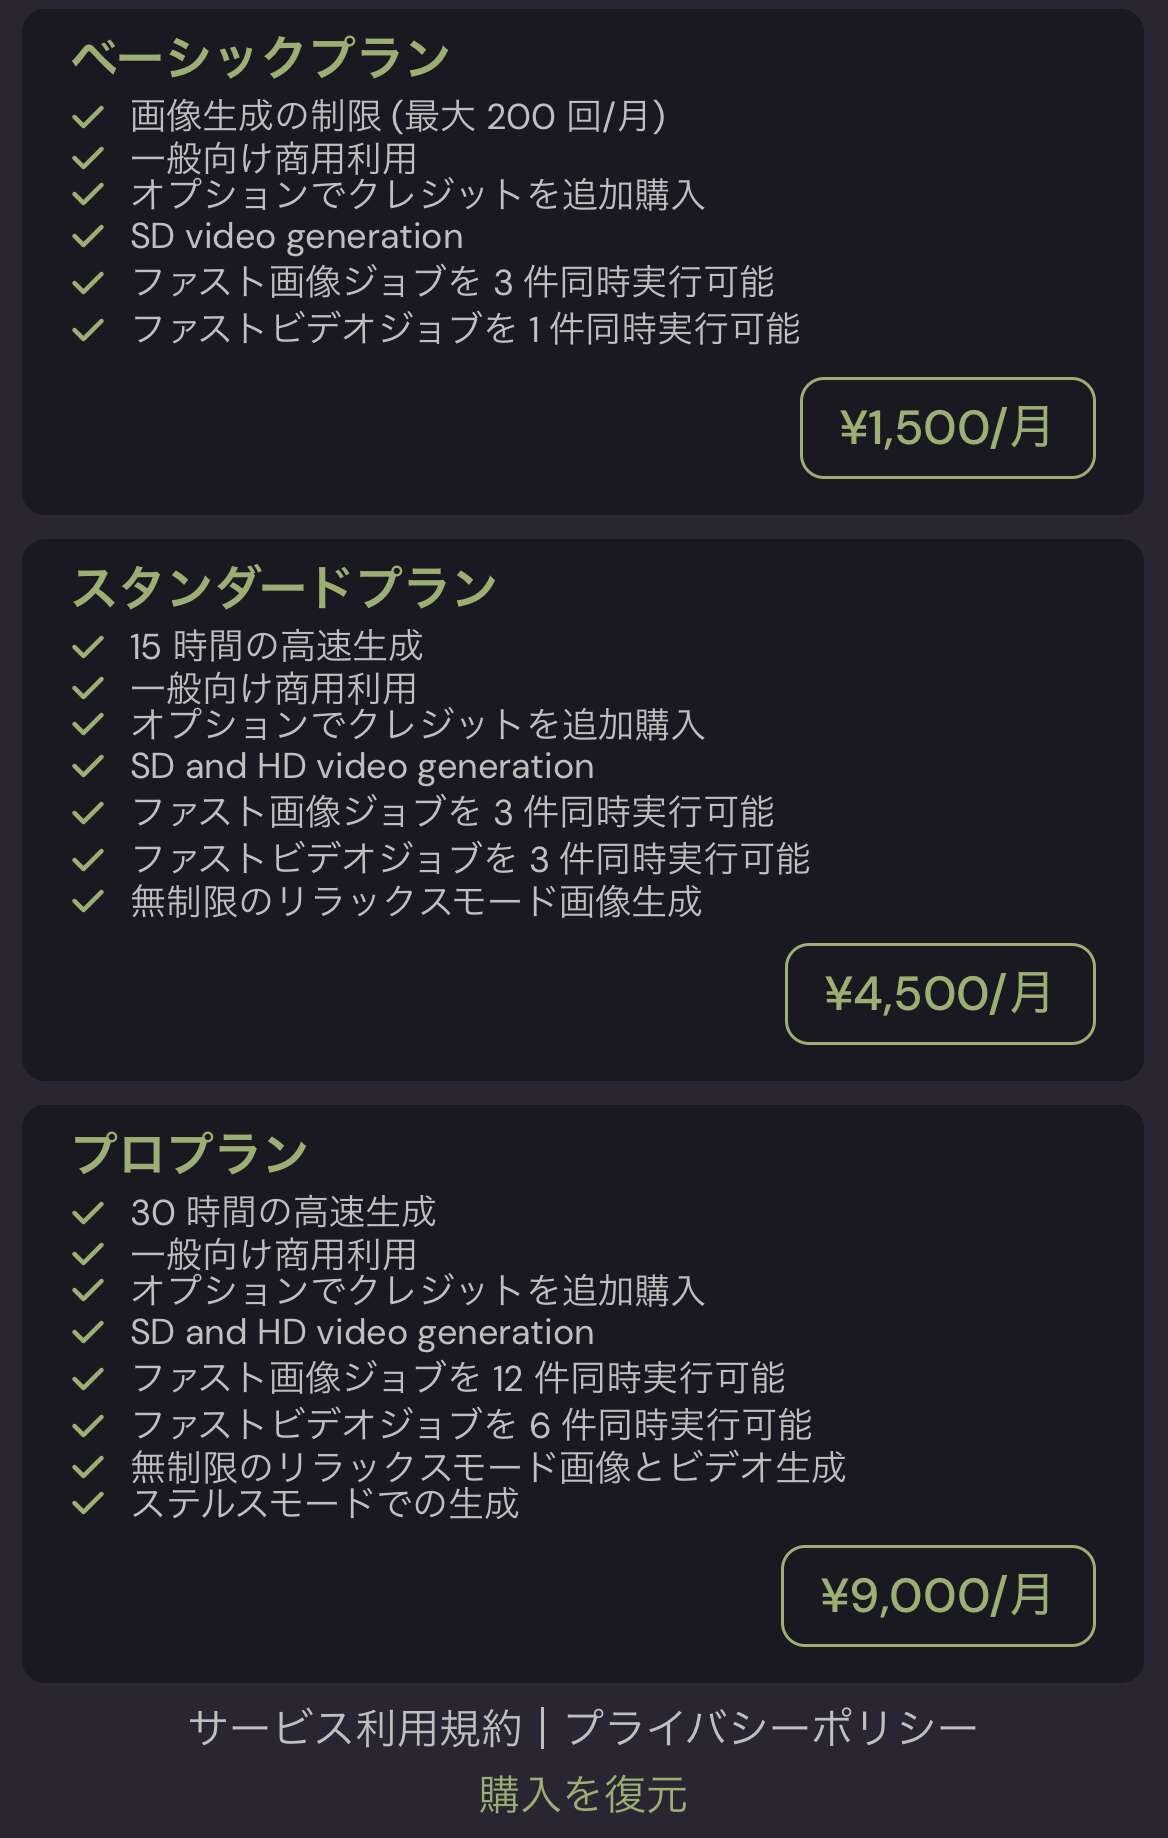Open the サービス利用規約 link
The image size is (1168, 1838).
pos(355,1728)
